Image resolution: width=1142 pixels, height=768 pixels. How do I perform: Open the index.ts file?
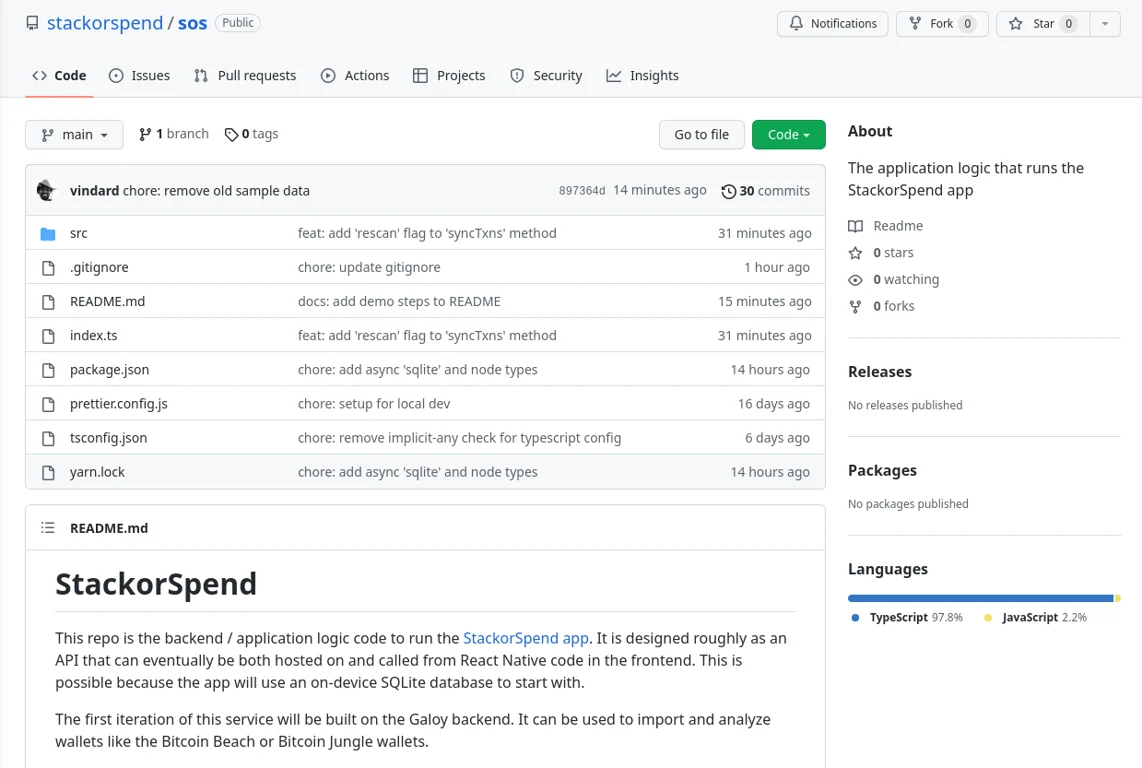[93, 336]
